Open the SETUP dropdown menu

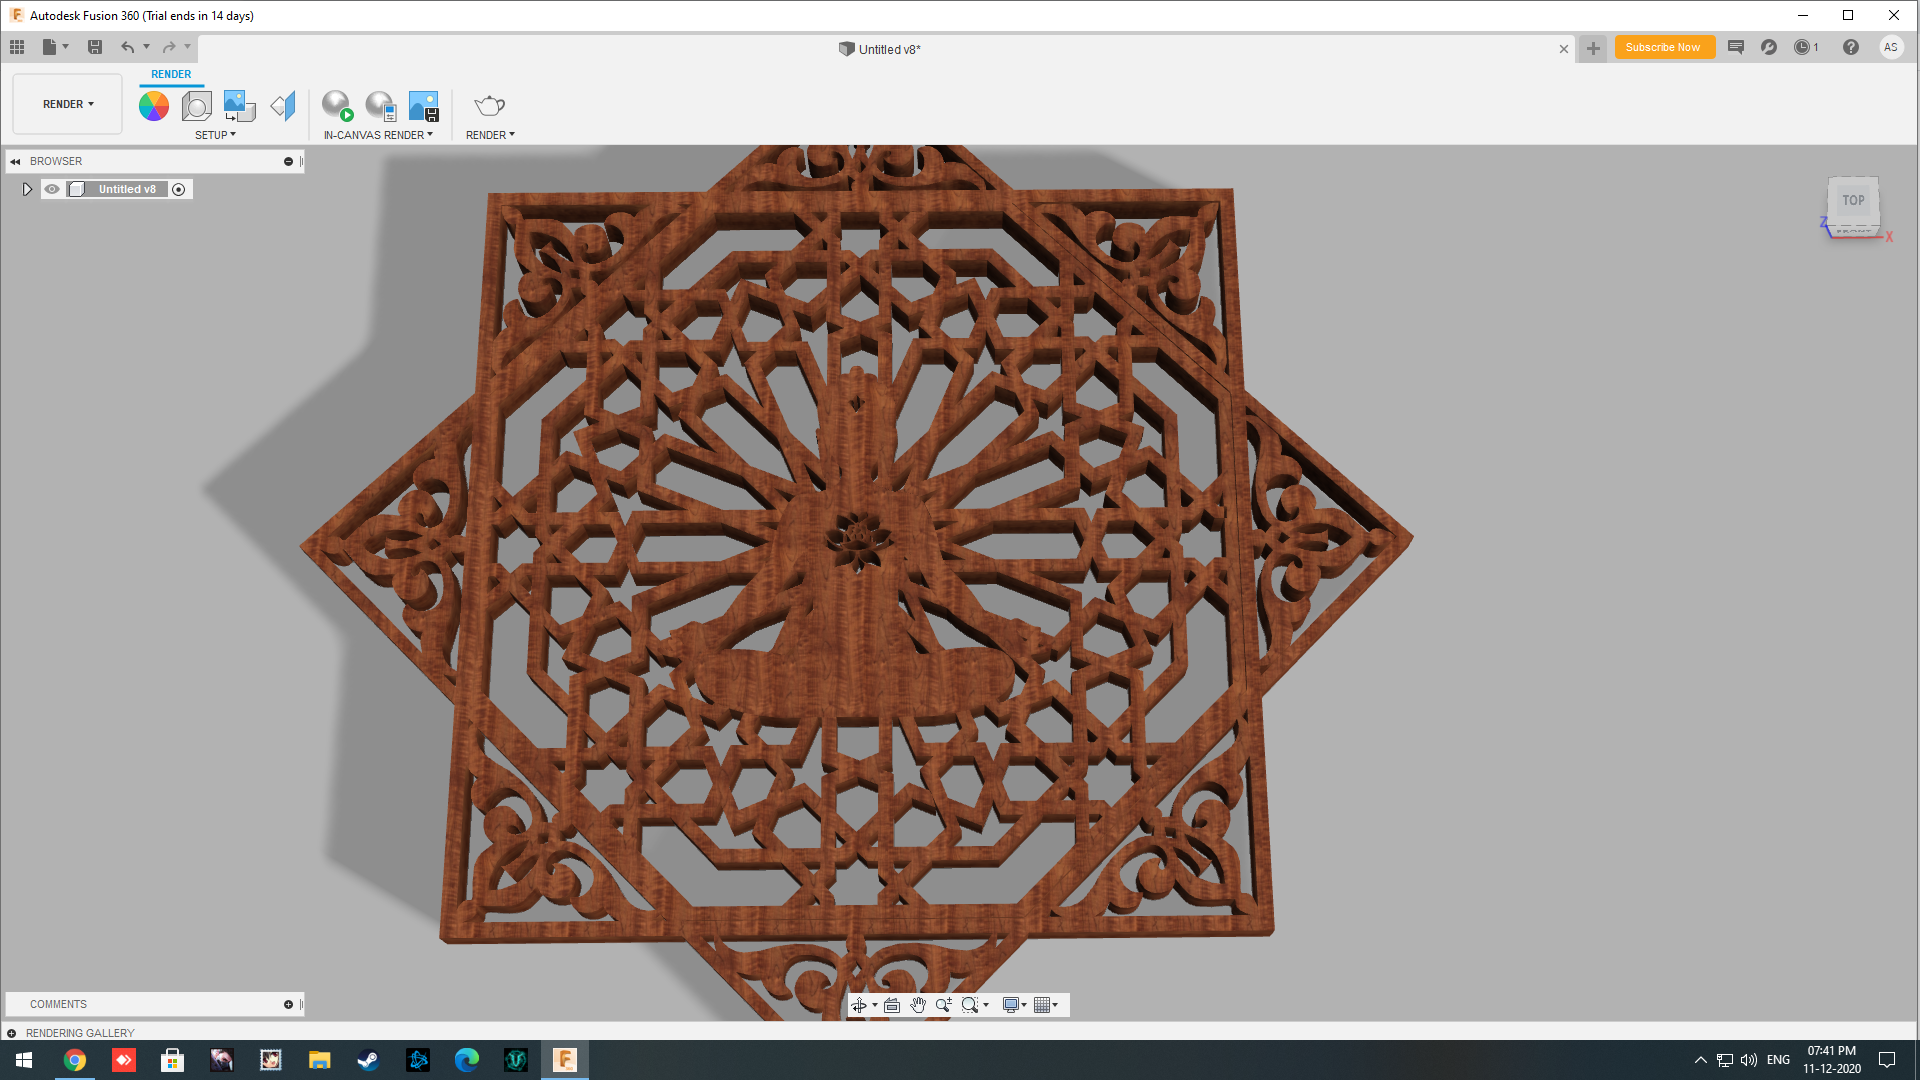215,135
